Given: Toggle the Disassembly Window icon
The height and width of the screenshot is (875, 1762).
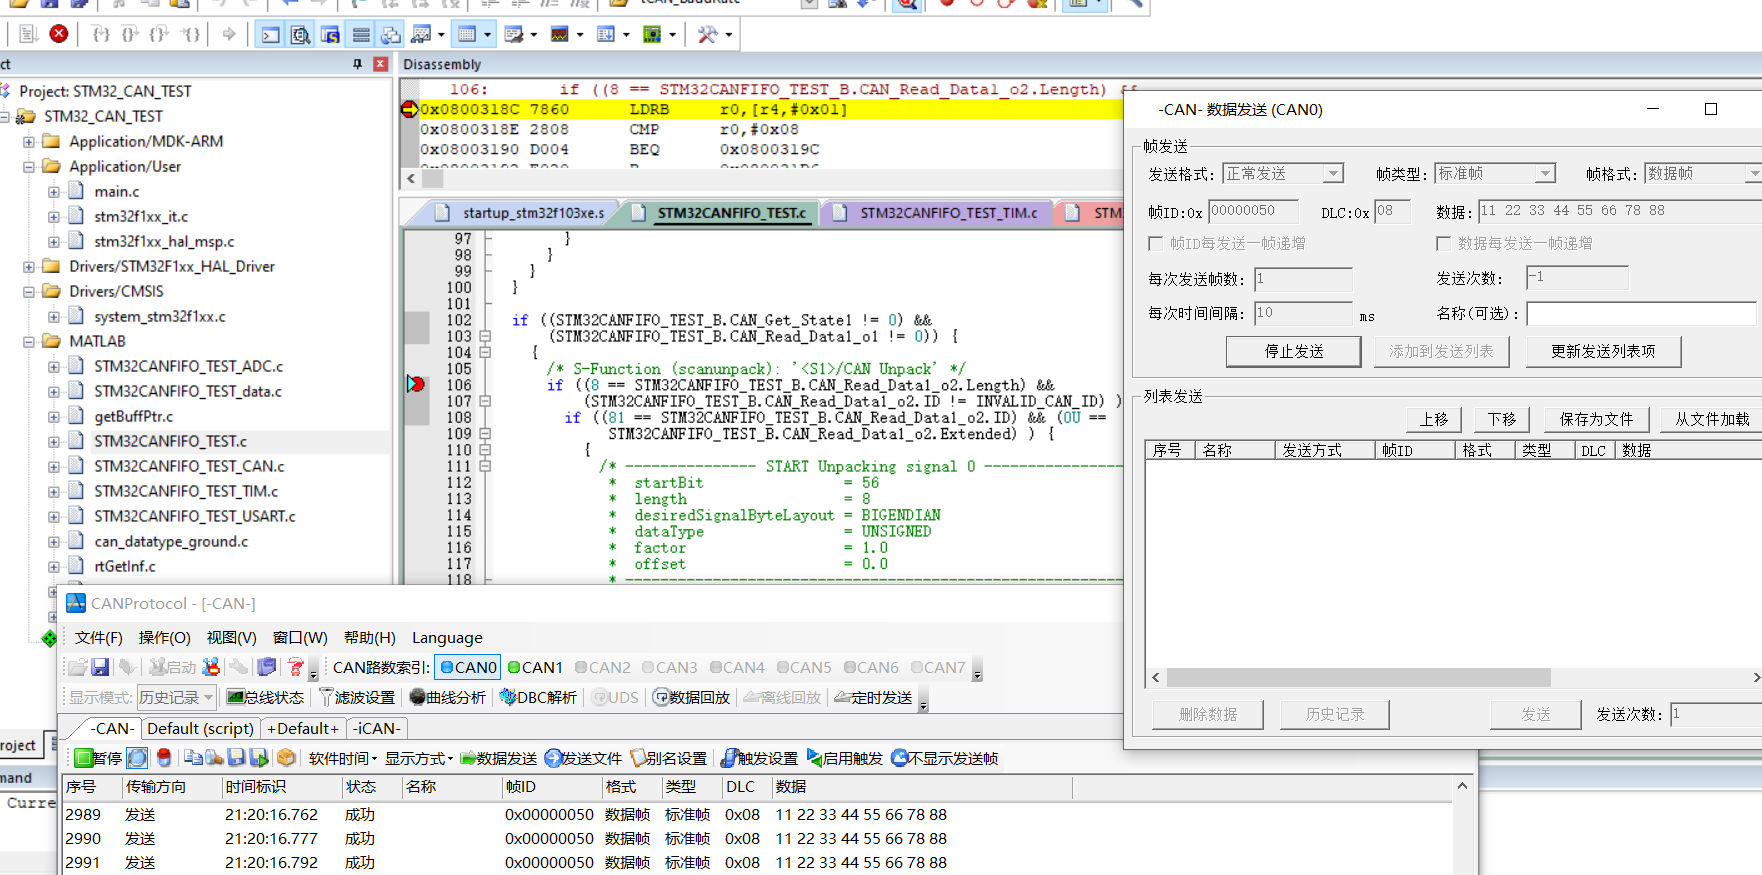Looking at the screenshot, I should [300, 35].
